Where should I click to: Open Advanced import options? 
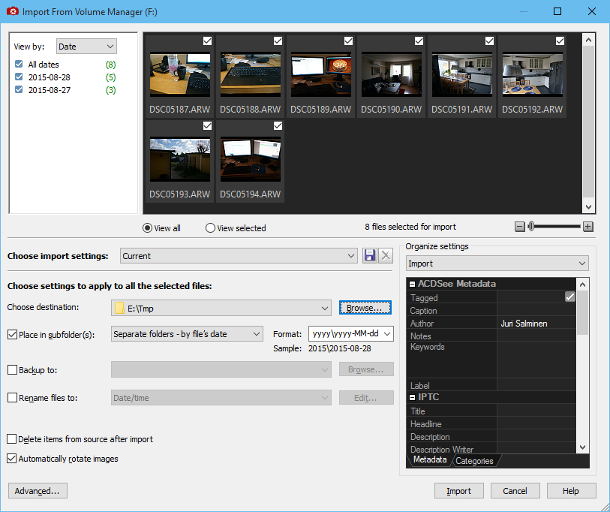coord(37,491)
